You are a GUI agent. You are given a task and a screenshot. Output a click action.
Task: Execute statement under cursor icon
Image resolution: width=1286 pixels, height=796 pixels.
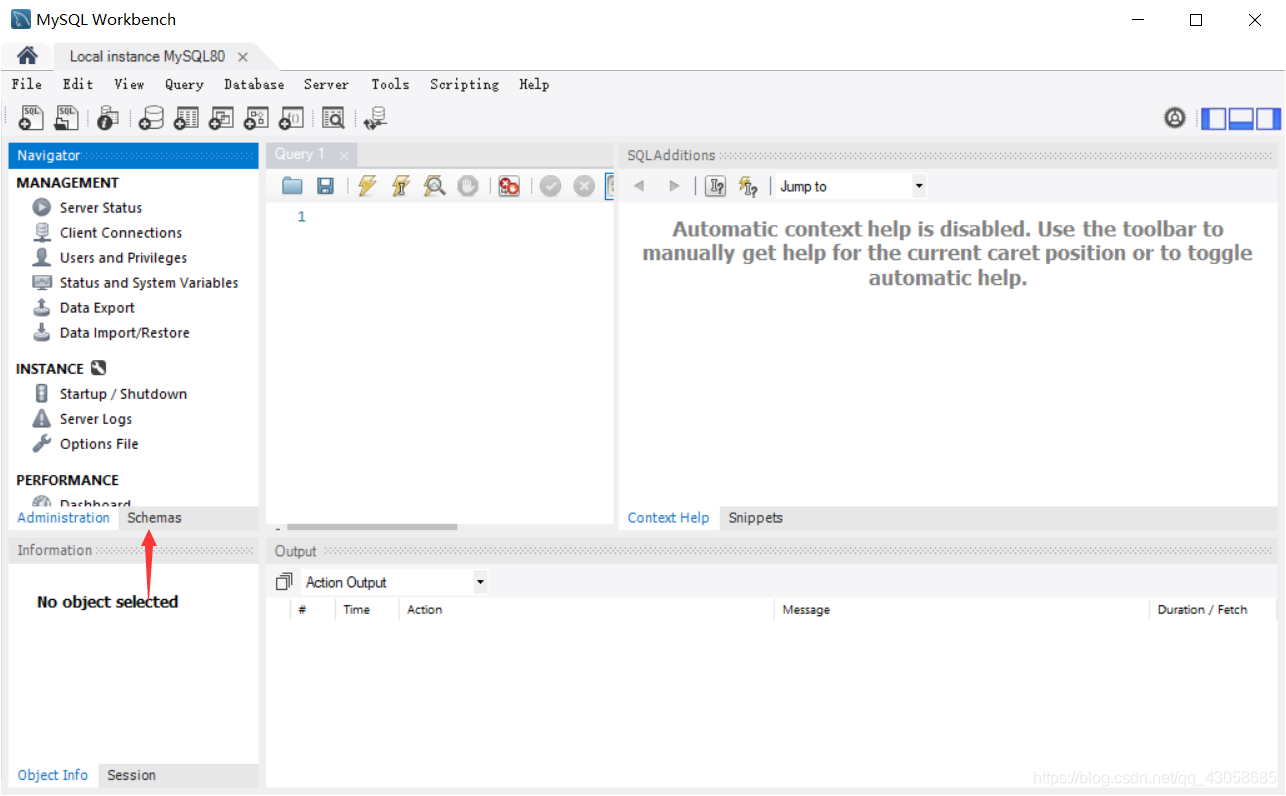[401, 186]
